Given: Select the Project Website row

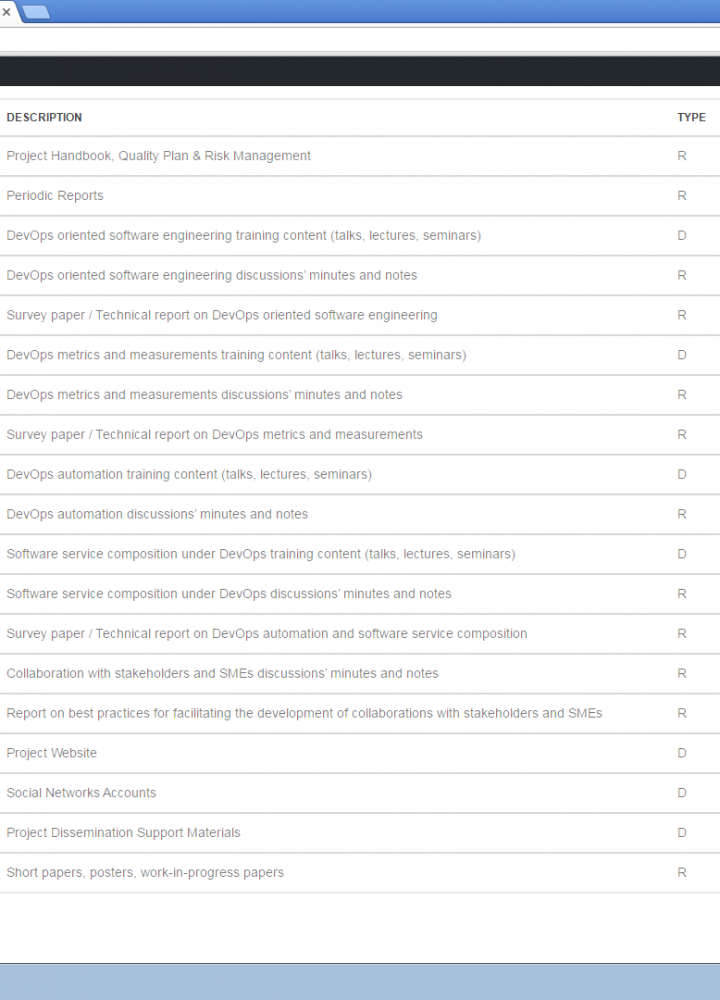Looking at the screenshot, I should click(x=52, y=753).
